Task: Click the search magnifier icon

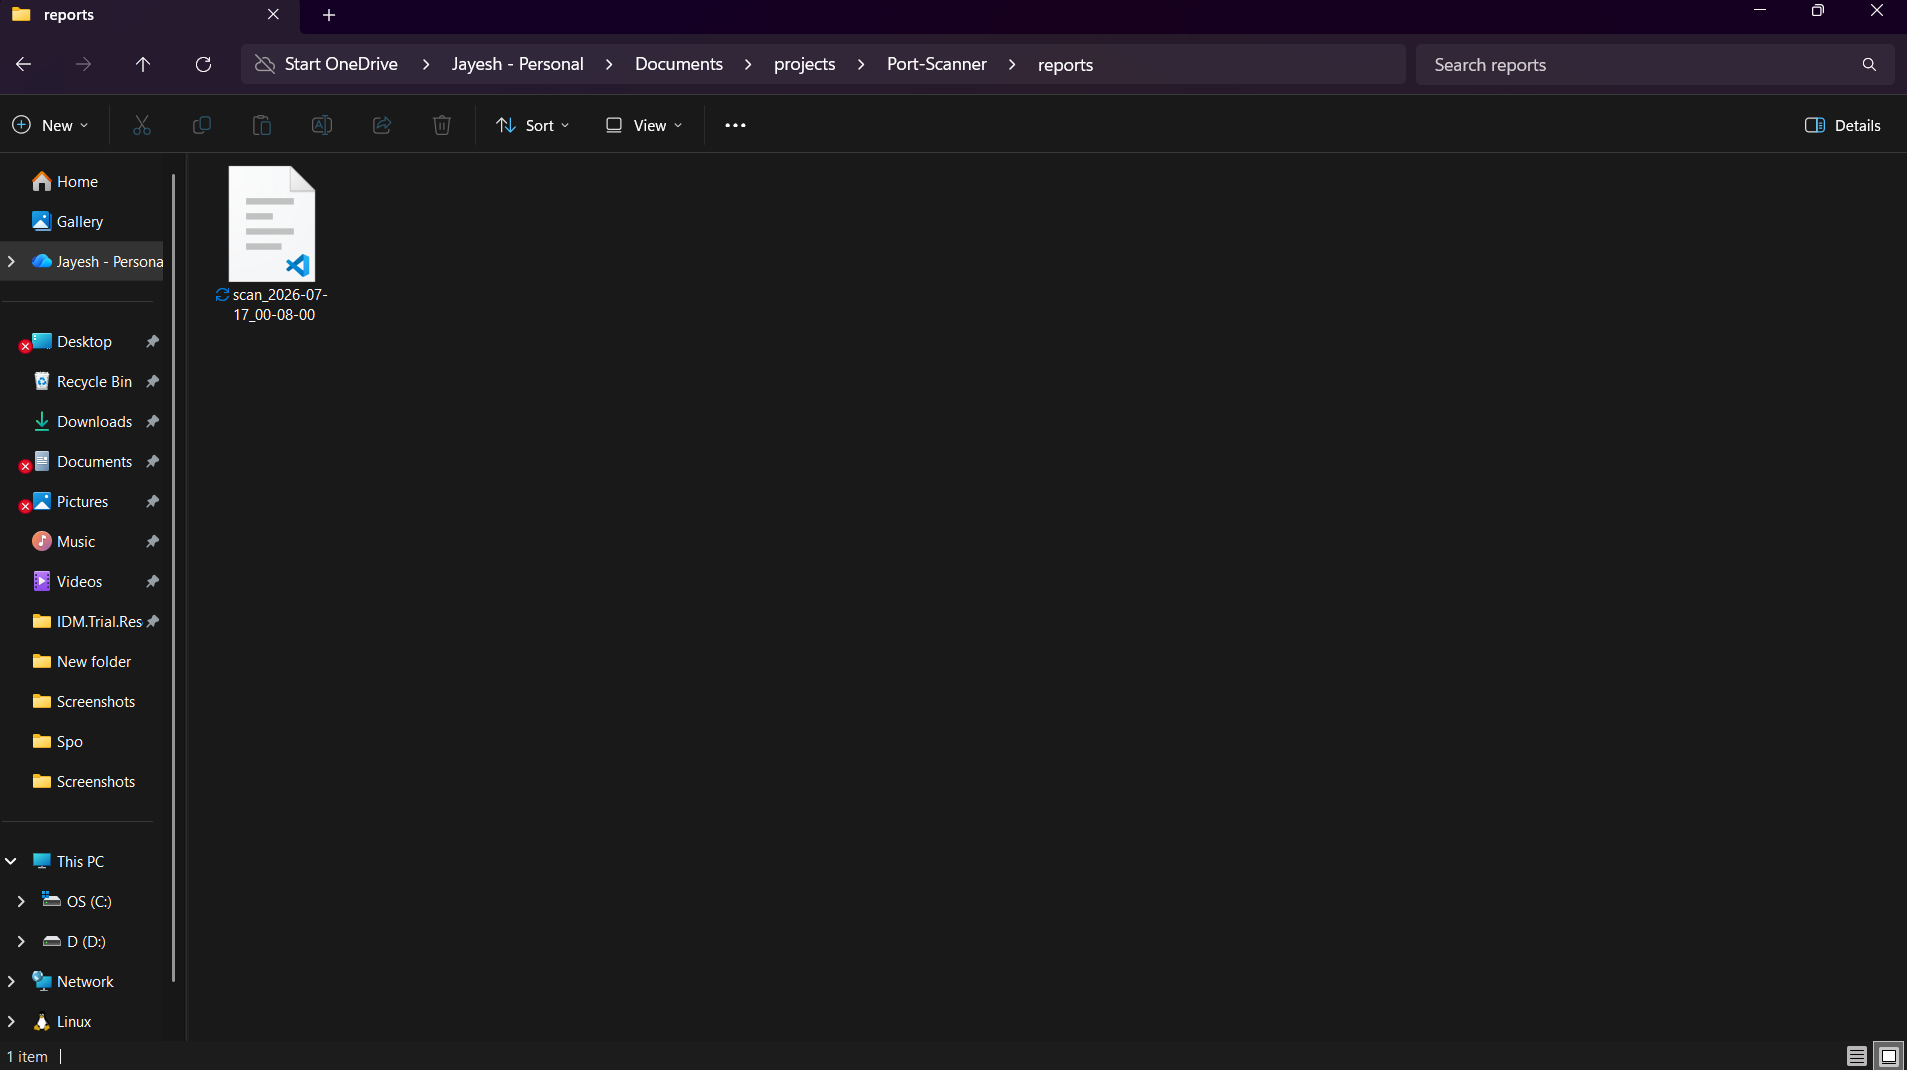Action: coord(1869,64)
